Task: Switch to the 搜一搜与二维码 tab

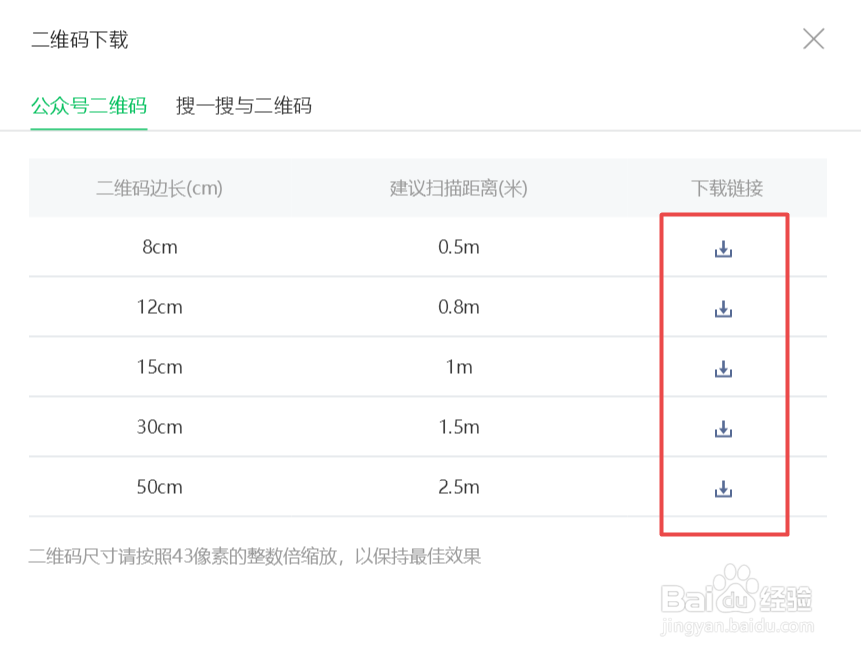Action: 243,105
